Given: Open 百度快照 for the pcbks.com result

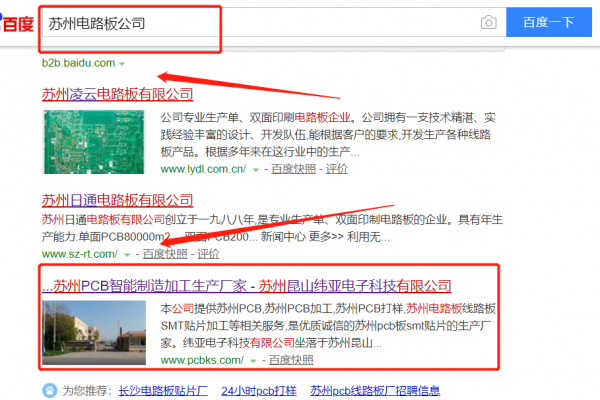Looking at the screenshot, I should (x=290, y=359).
